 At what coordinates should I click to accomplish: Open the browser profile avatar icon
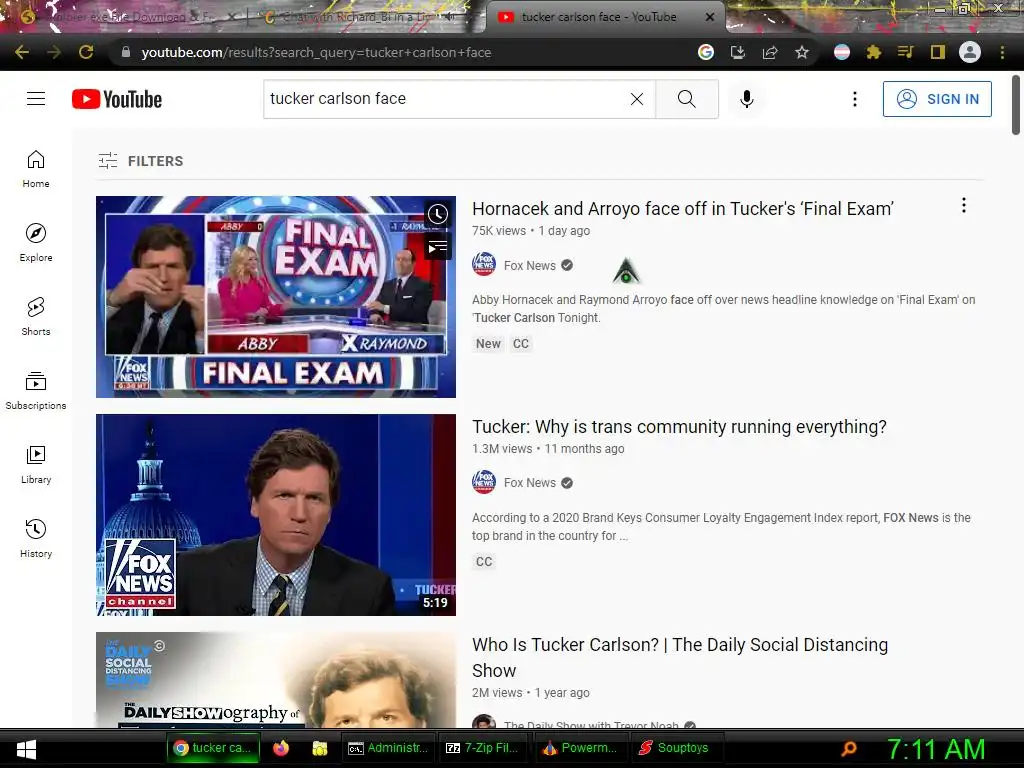(x=970, y=52)
